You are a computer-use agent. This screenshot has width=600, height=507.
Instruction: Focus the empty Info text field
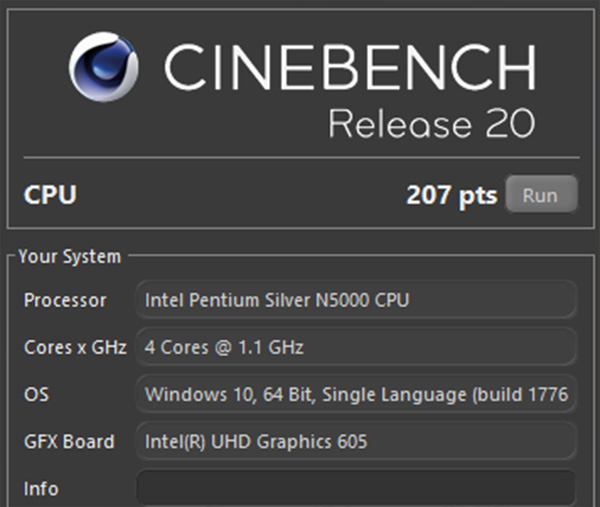pyautogui.click(x=355, y=488)
